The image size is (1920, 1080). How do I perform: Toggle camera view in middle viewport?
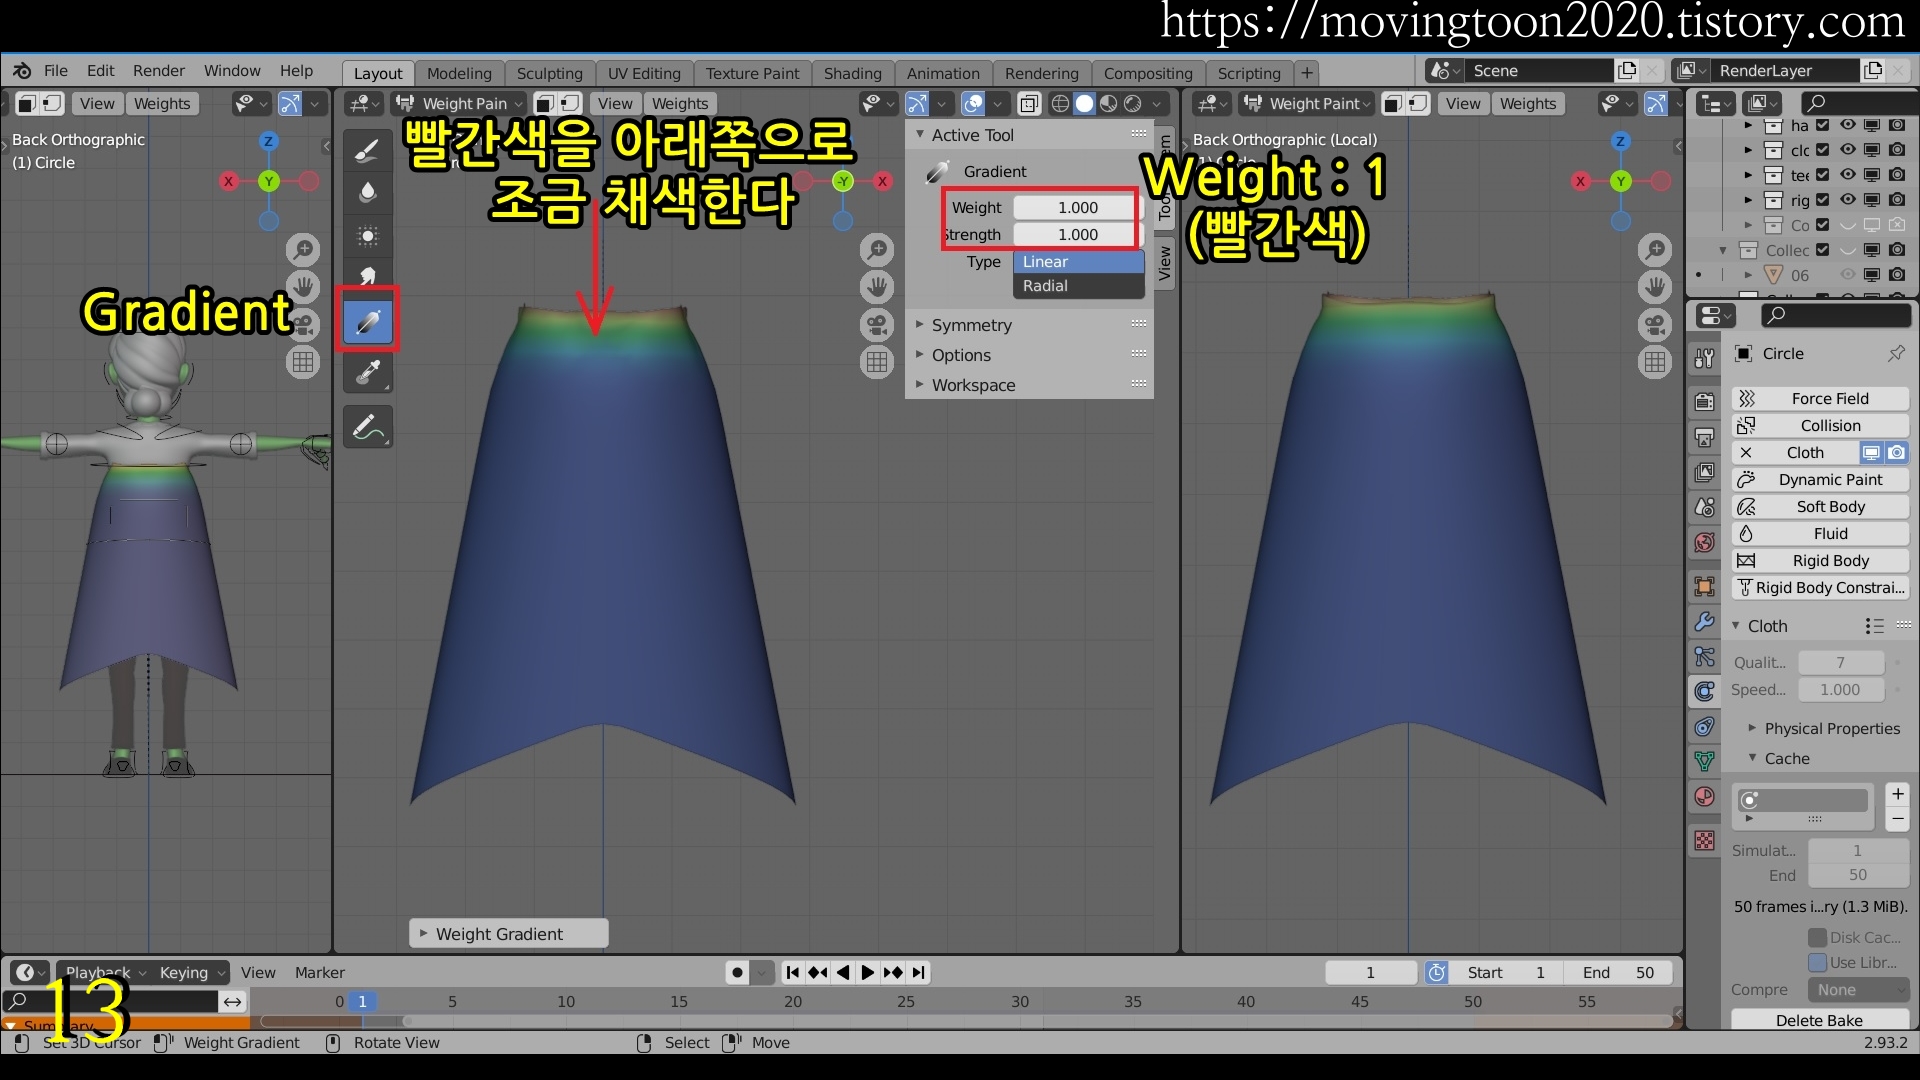pos(877,325)
